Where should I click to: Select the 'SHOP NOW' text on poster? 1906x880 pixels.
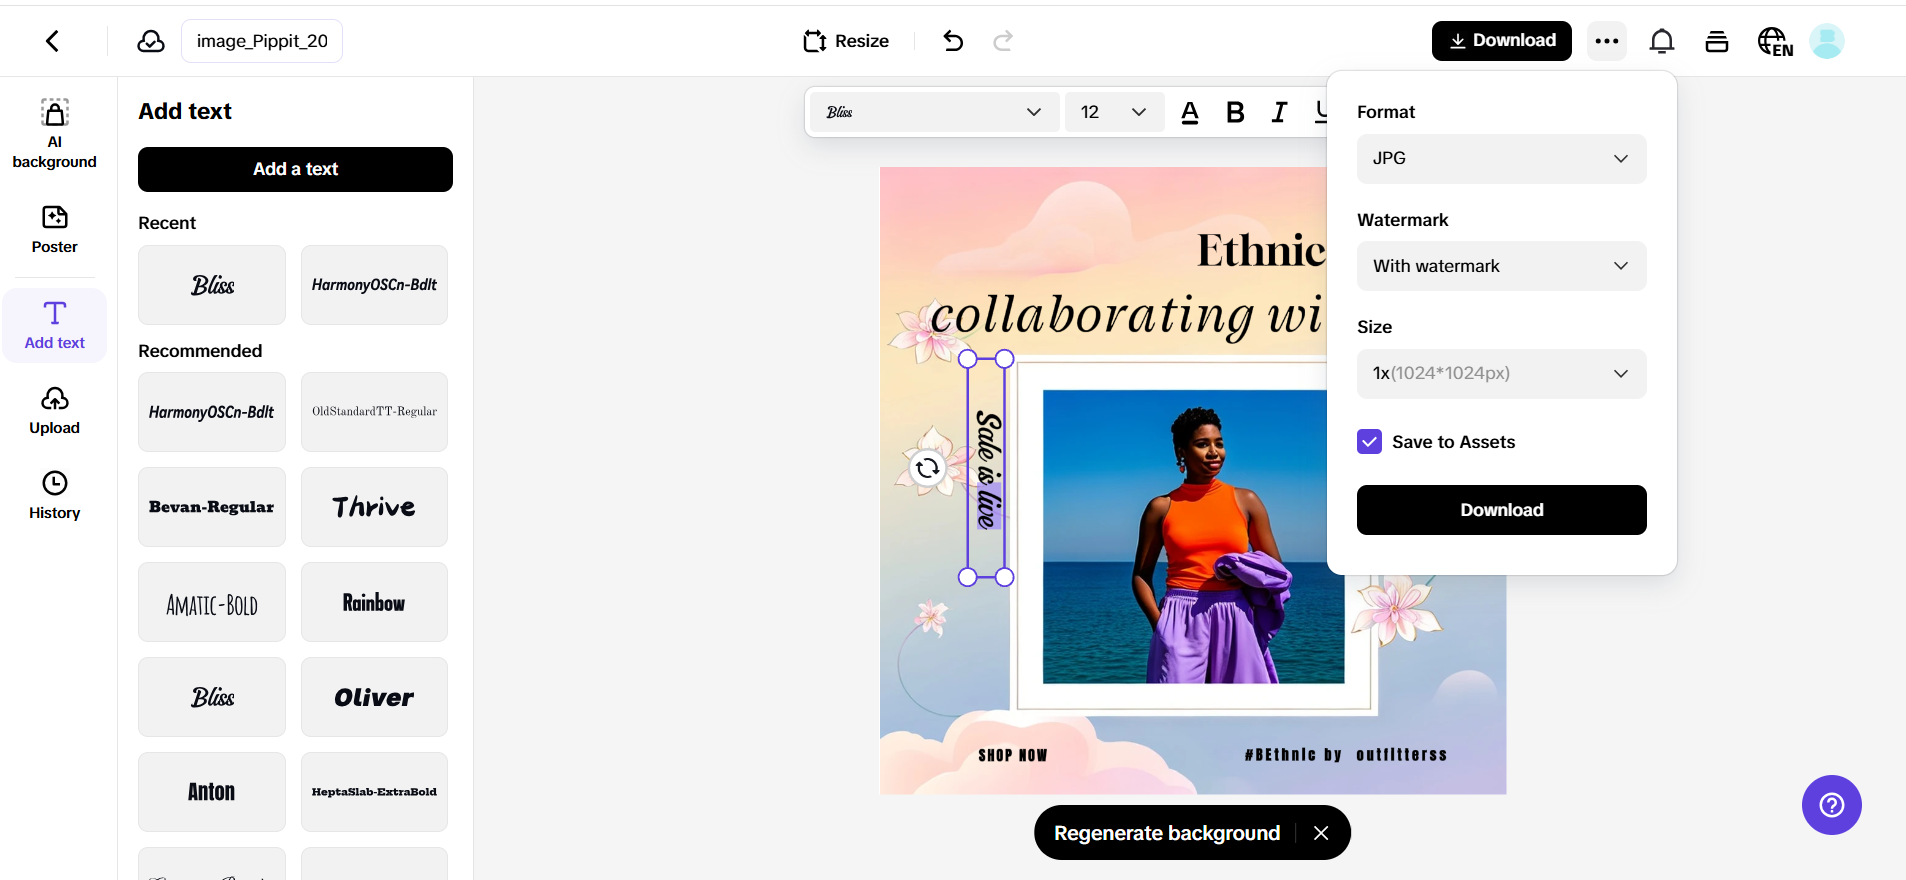(1013, 755)
